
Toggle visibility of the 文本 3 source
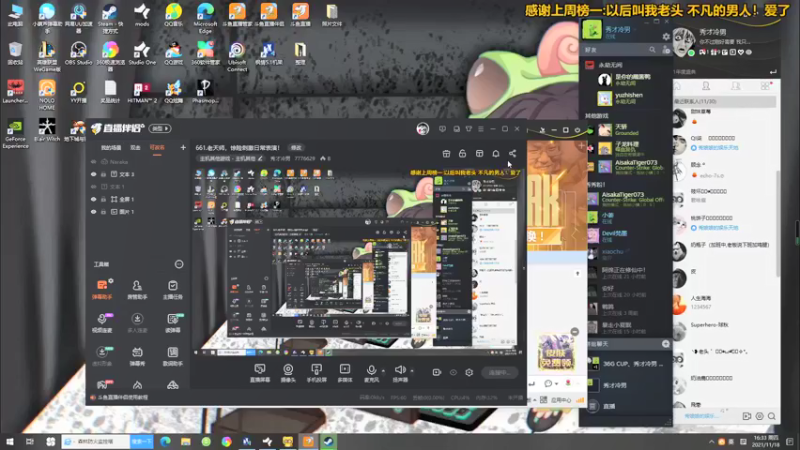[93, 174]
